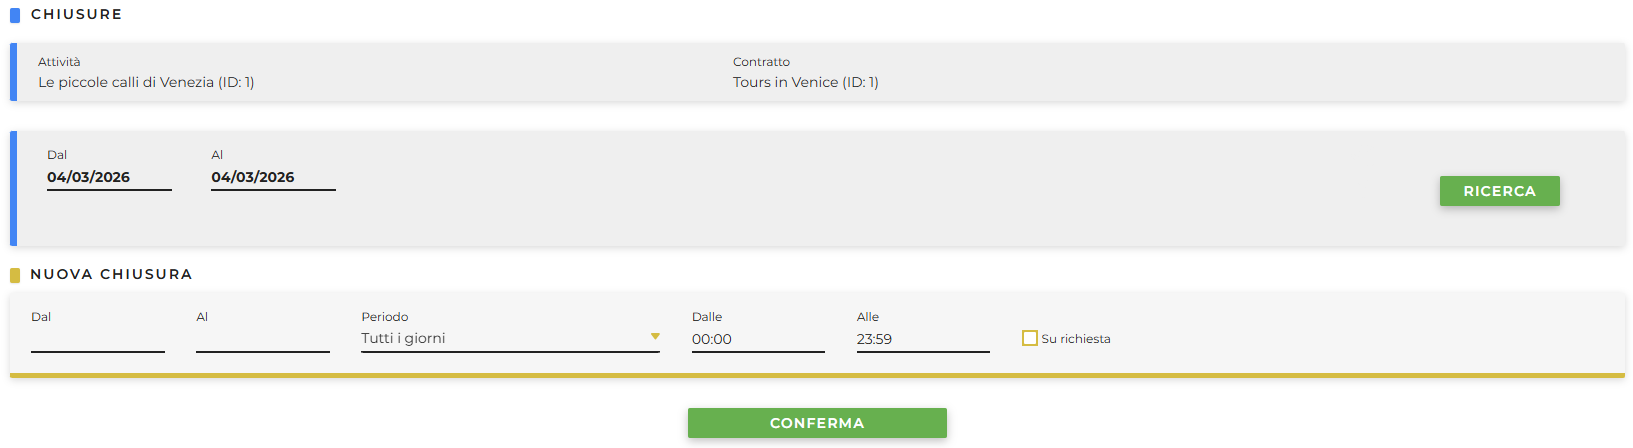This screenshot has height=448, width=1633.
Task: Focus the search Dal date showing 04/03/2026
Action: 108,177
